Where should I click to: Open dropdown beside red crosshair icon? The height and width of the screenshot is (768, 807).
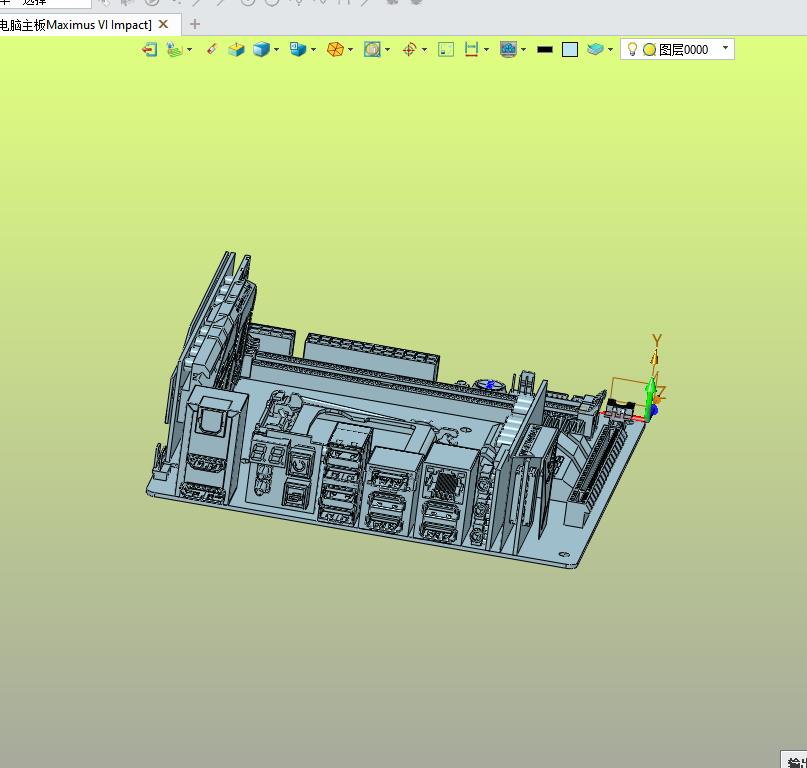tap(424, 49)
